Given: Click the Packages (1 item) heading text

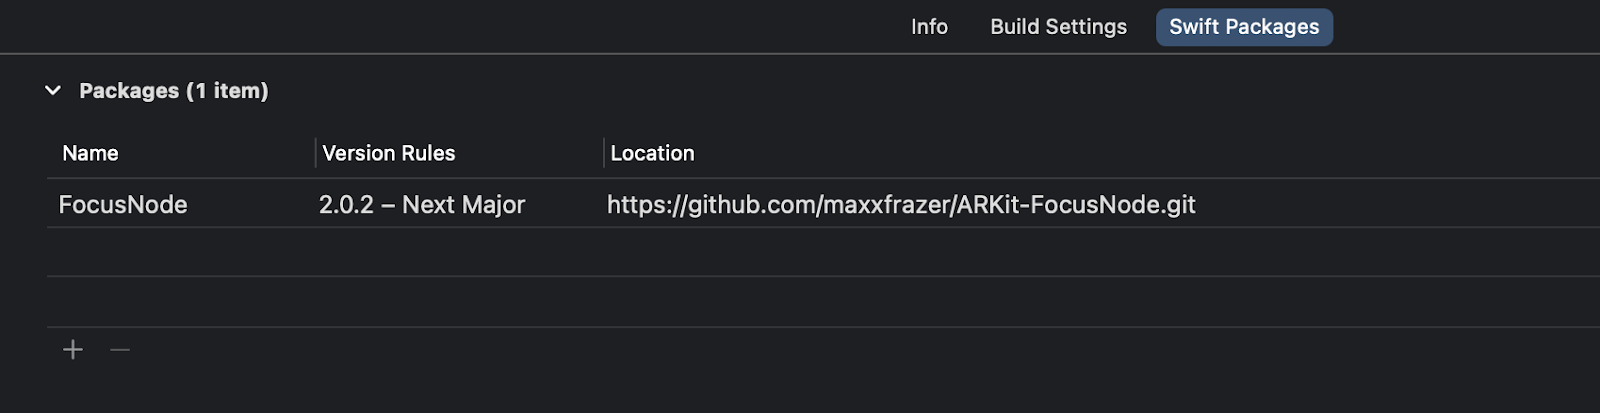Looking at the screenshot, I should (x=174, y=90).
